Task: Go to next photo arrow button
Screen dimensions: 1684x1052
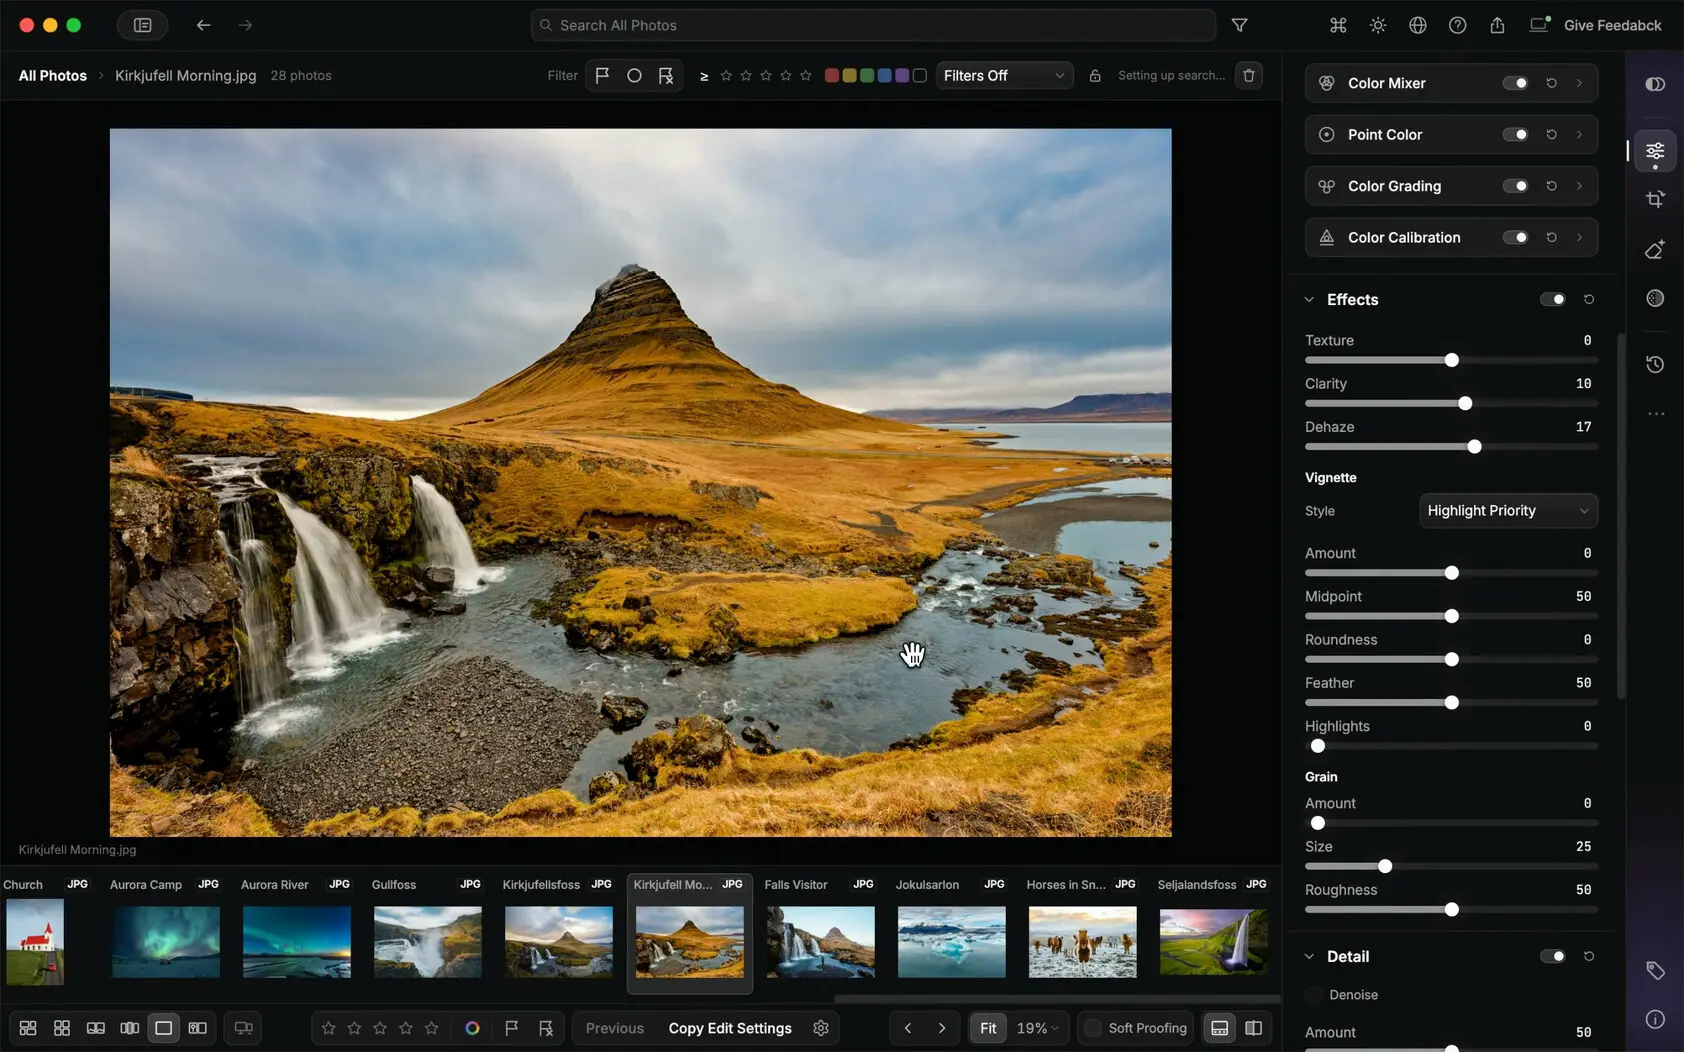Action: 941,1028
